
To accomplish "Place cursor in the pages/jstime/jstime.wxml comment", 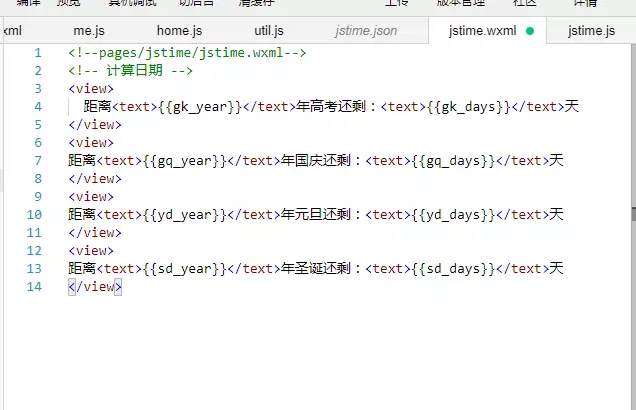I will point(187,53).
